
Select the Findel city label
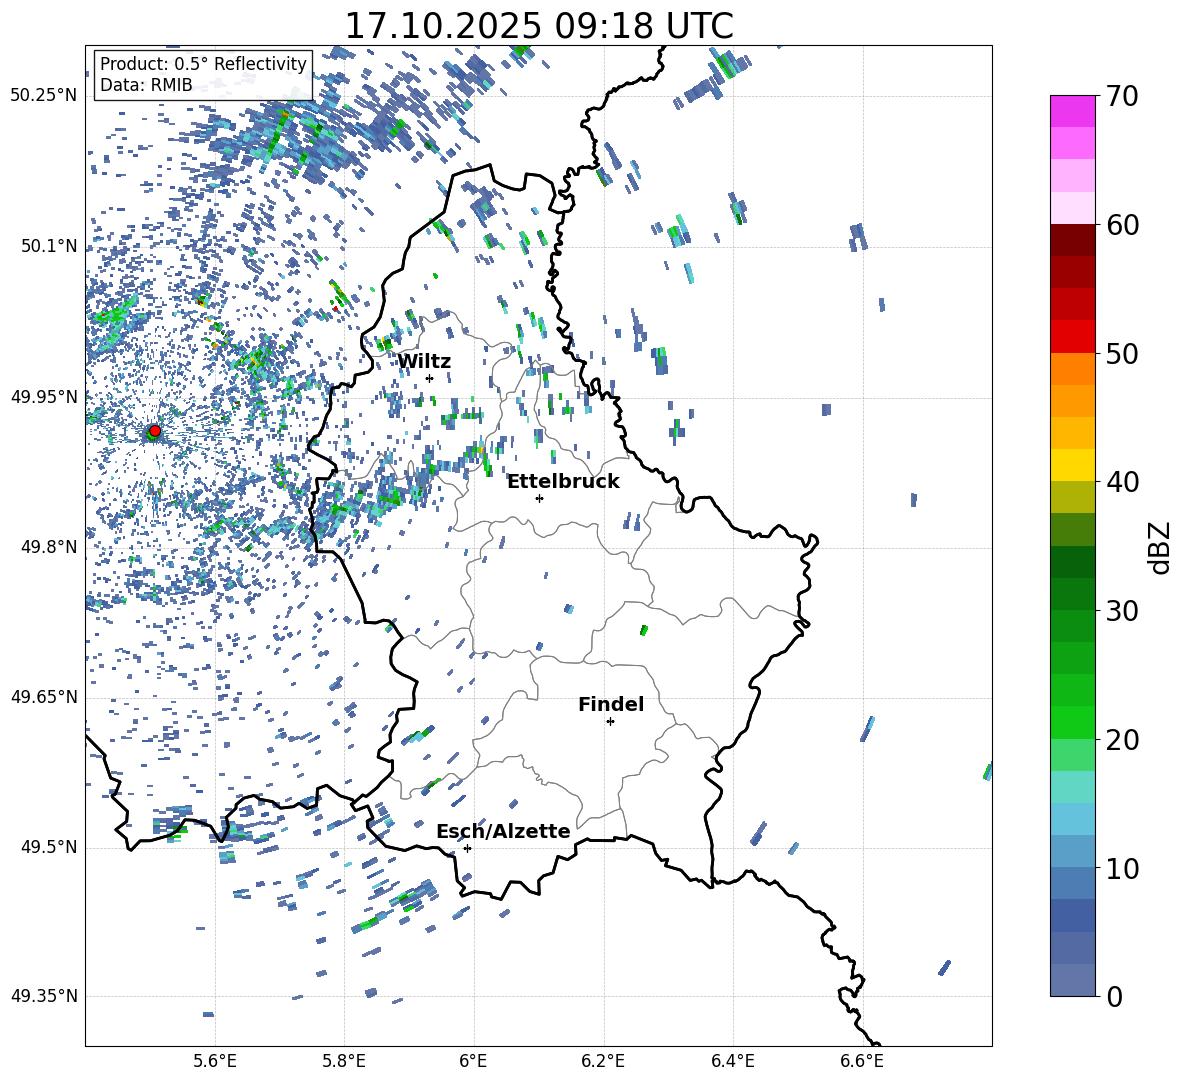[611, 705]
